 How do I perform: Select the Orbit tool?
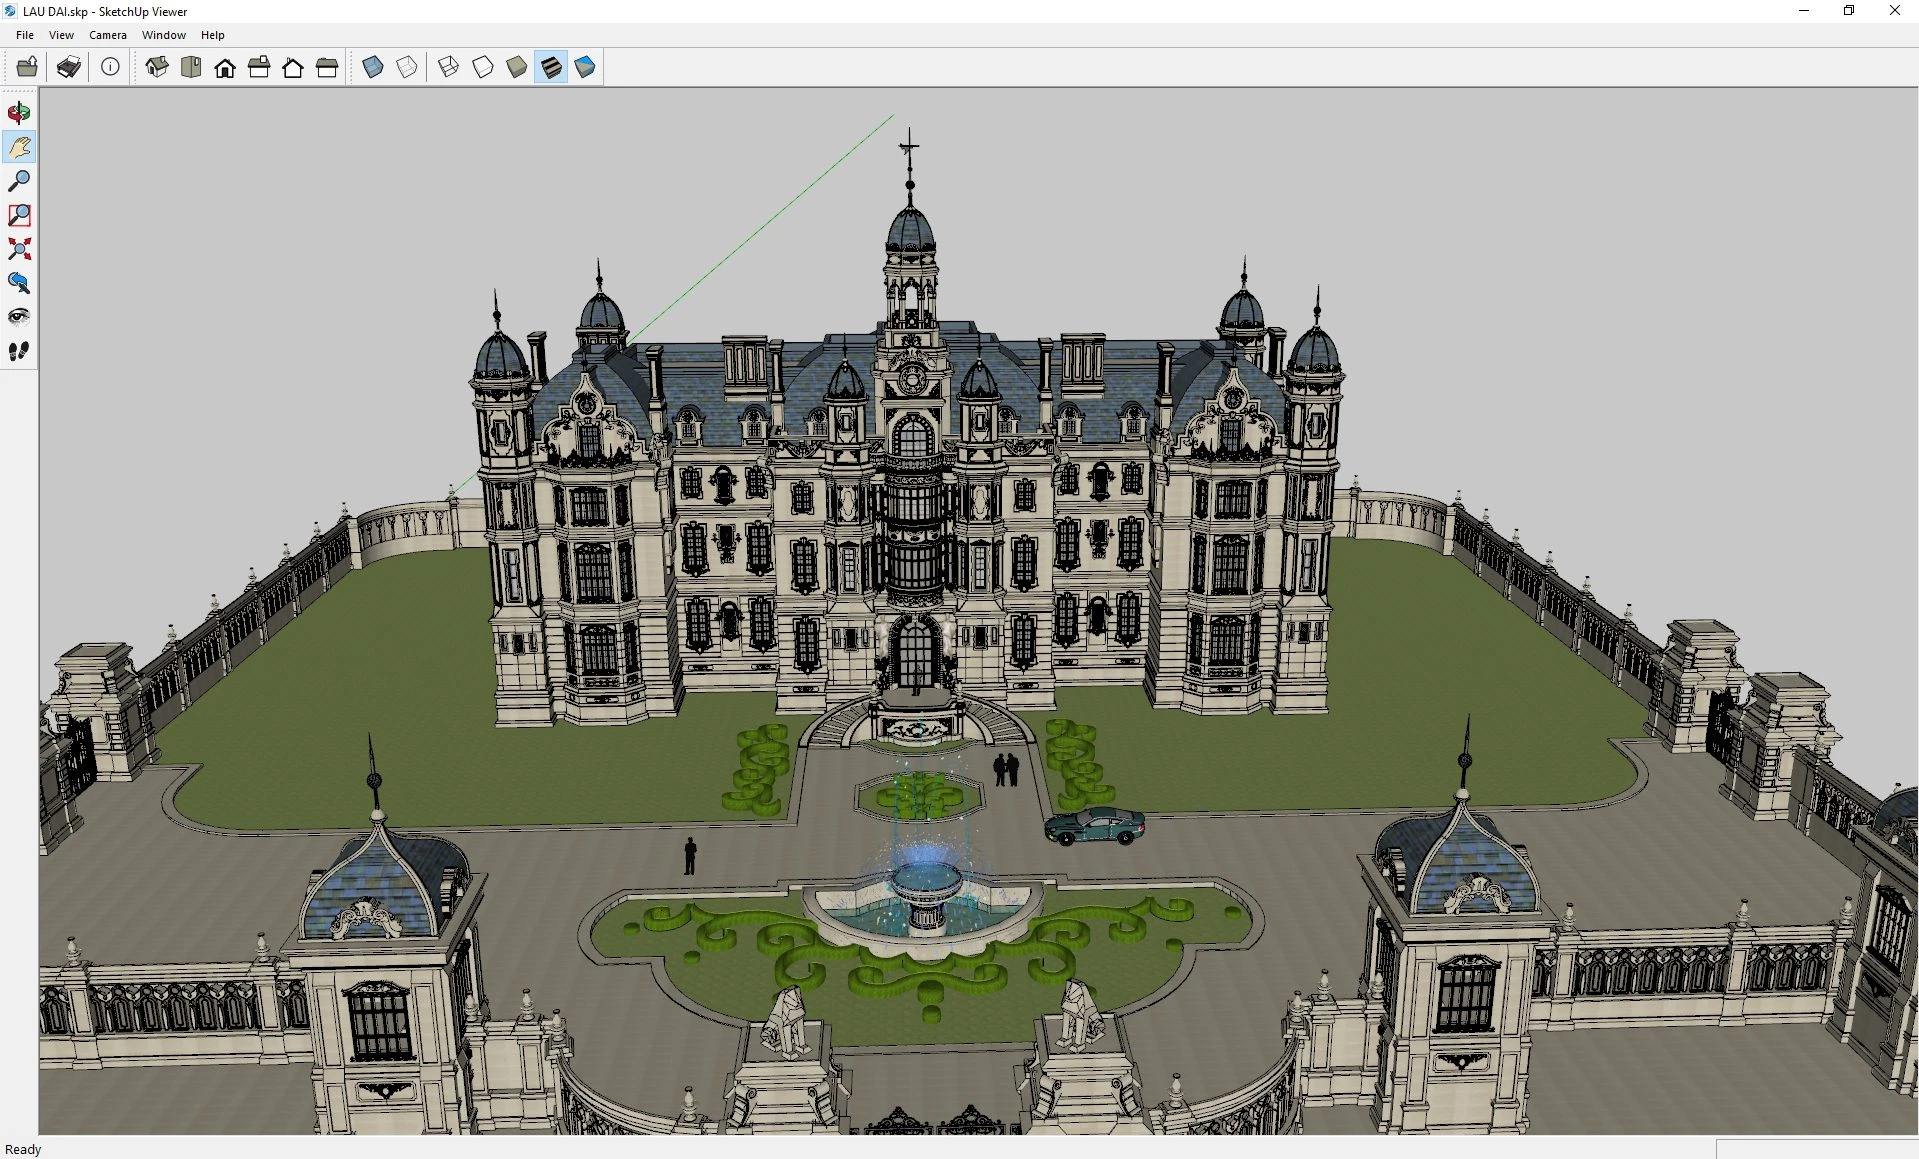click(x=18, y=112)
